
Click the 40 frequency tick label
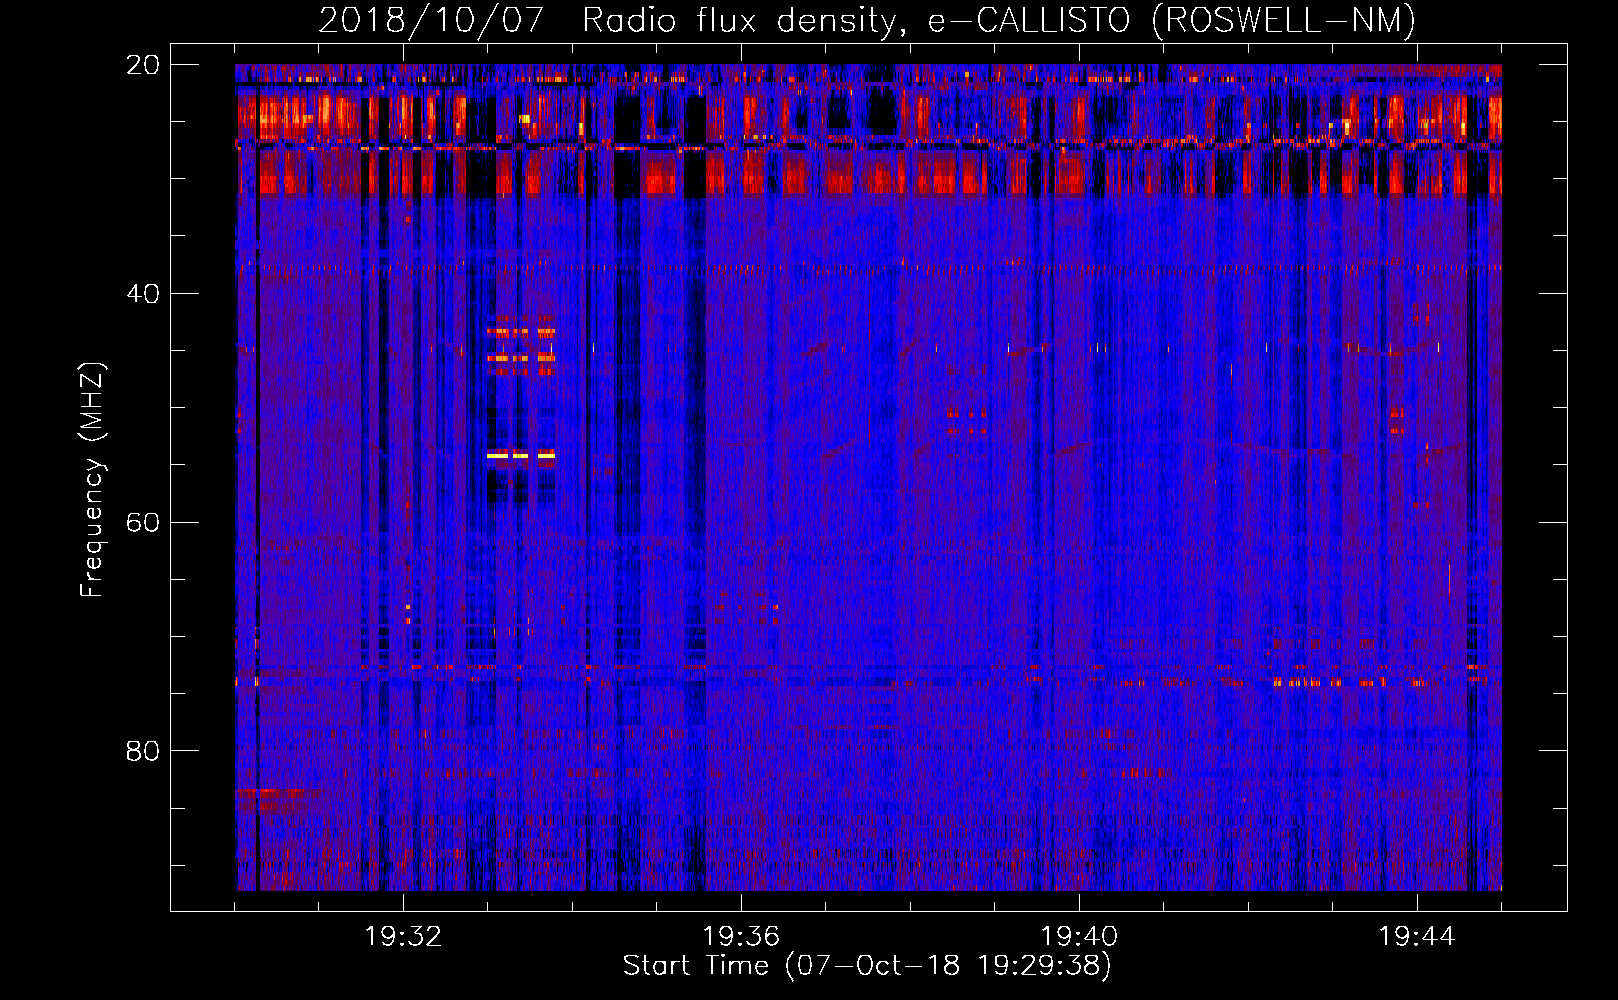(142, 294)
